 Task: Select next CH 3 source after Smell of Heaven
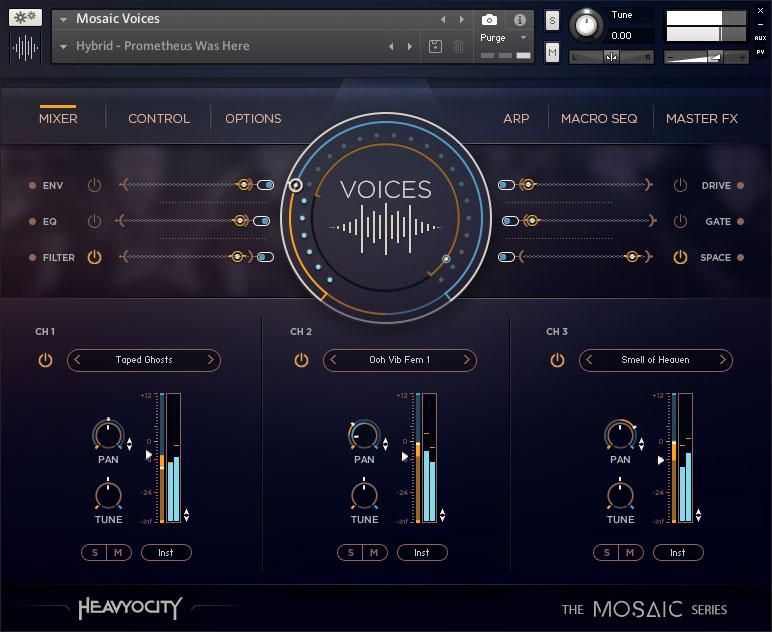723,360
